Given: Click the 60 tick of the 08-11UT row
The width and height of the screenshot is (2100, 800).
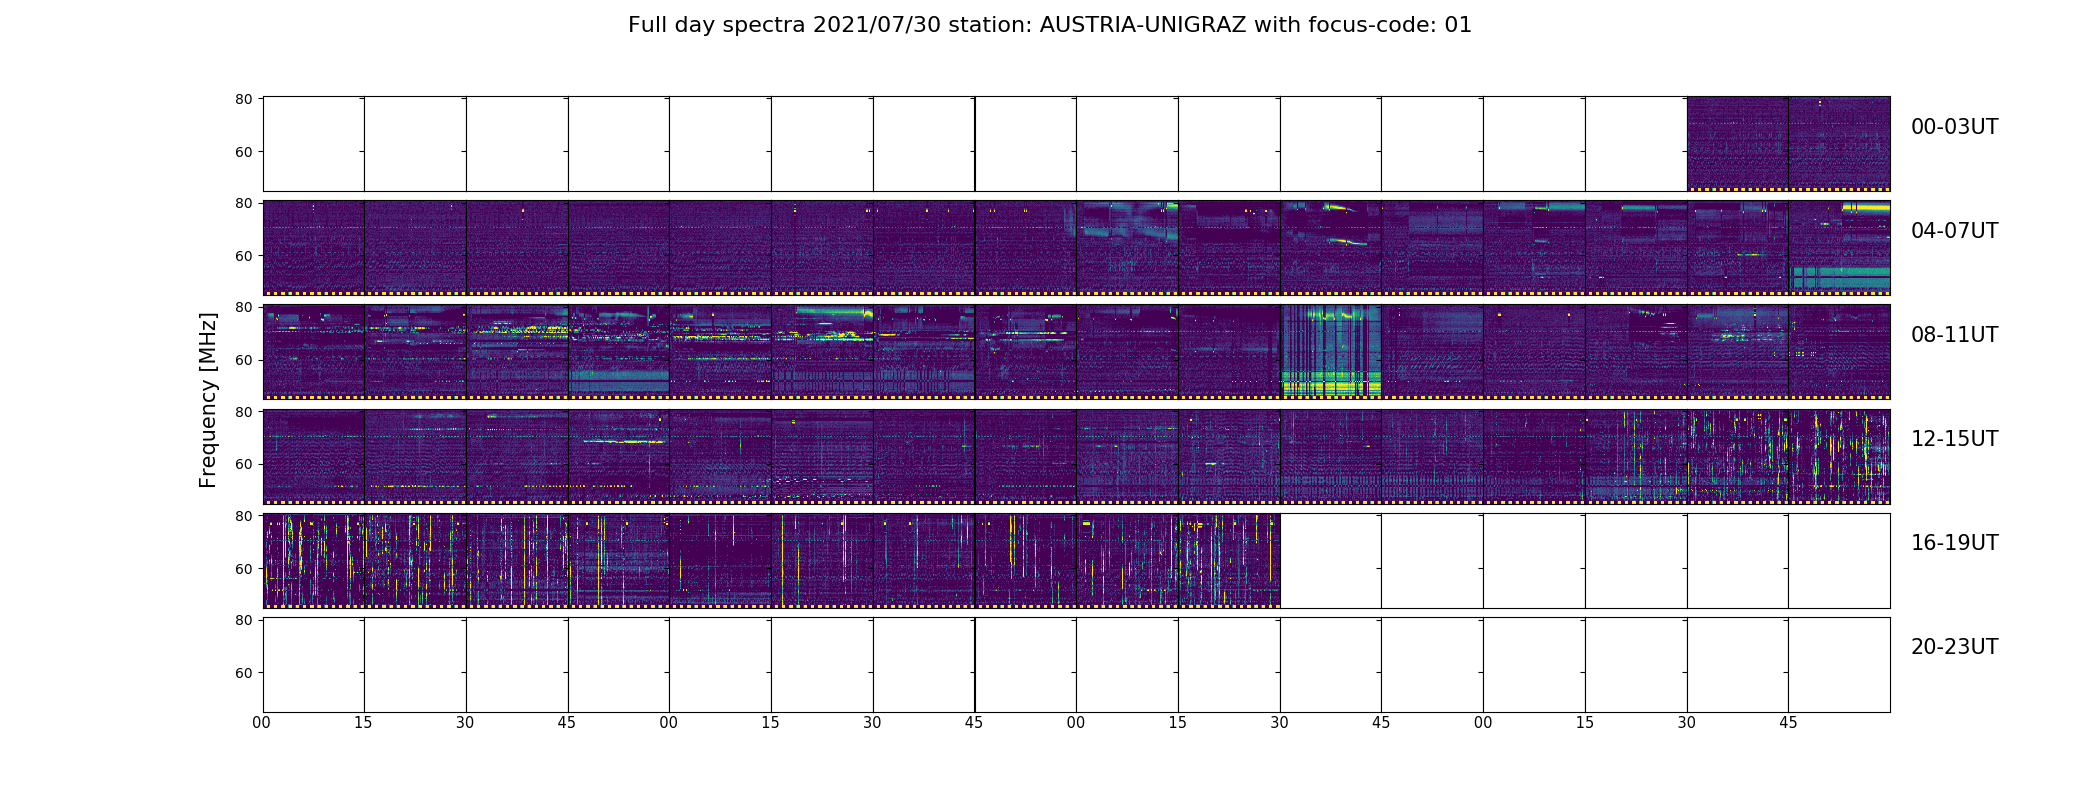Looking at the screenshot, I should point(243,360).
